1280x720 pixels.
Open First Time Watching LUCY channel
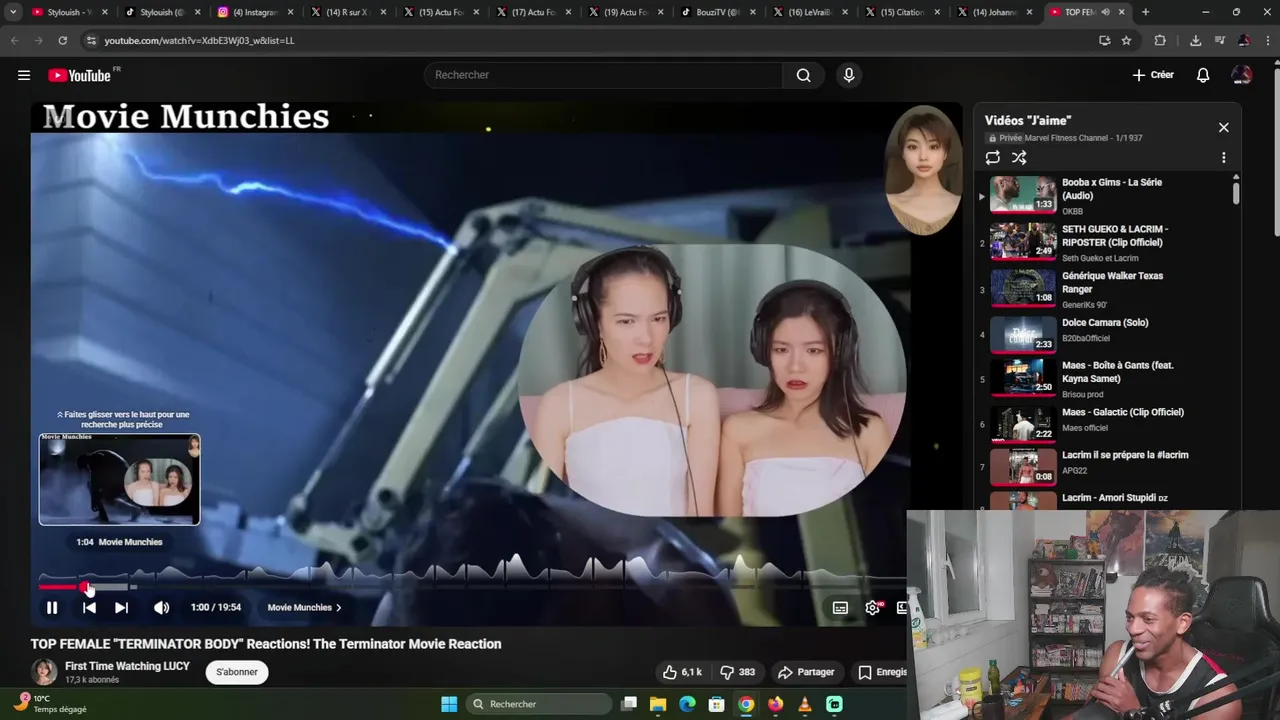tap(127, 666)
